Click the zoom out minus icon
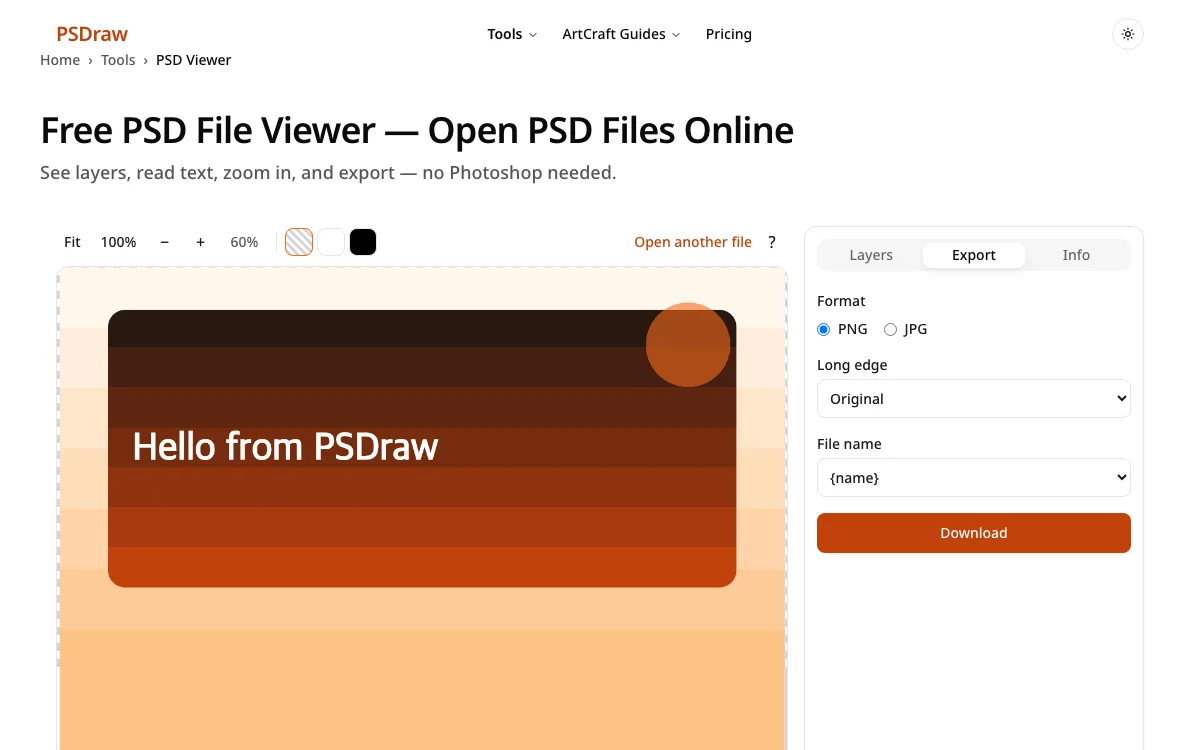The image size is (1200, 750). tap(164, 242)
